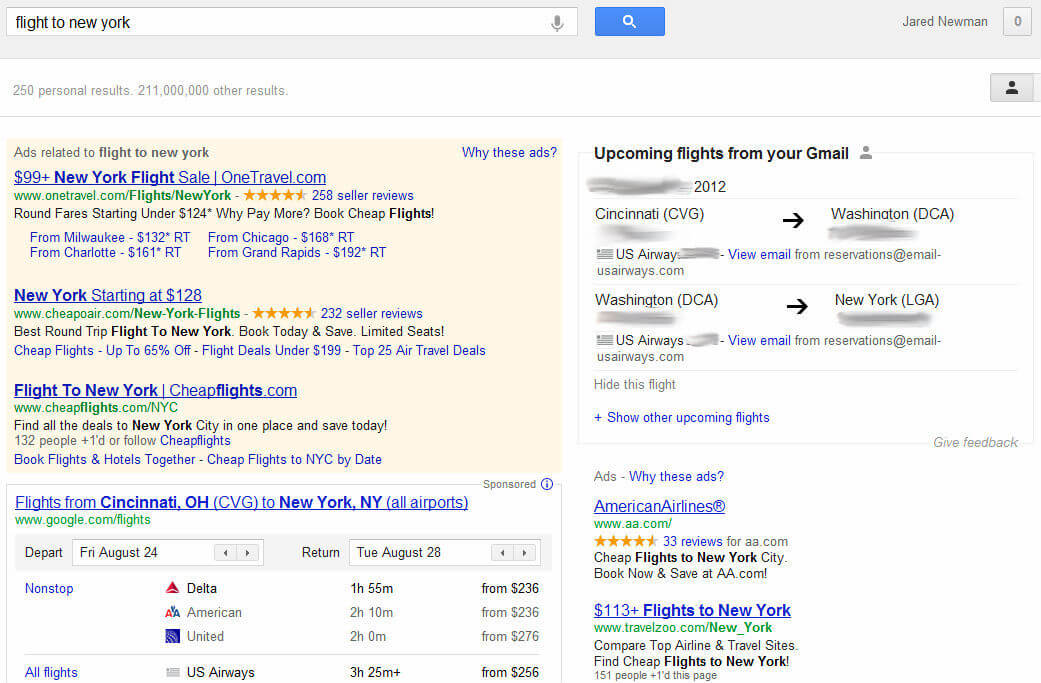Open $113+ Flights to New York ad
Viewport: 1041px width, 683px height.
pos(692,610)
